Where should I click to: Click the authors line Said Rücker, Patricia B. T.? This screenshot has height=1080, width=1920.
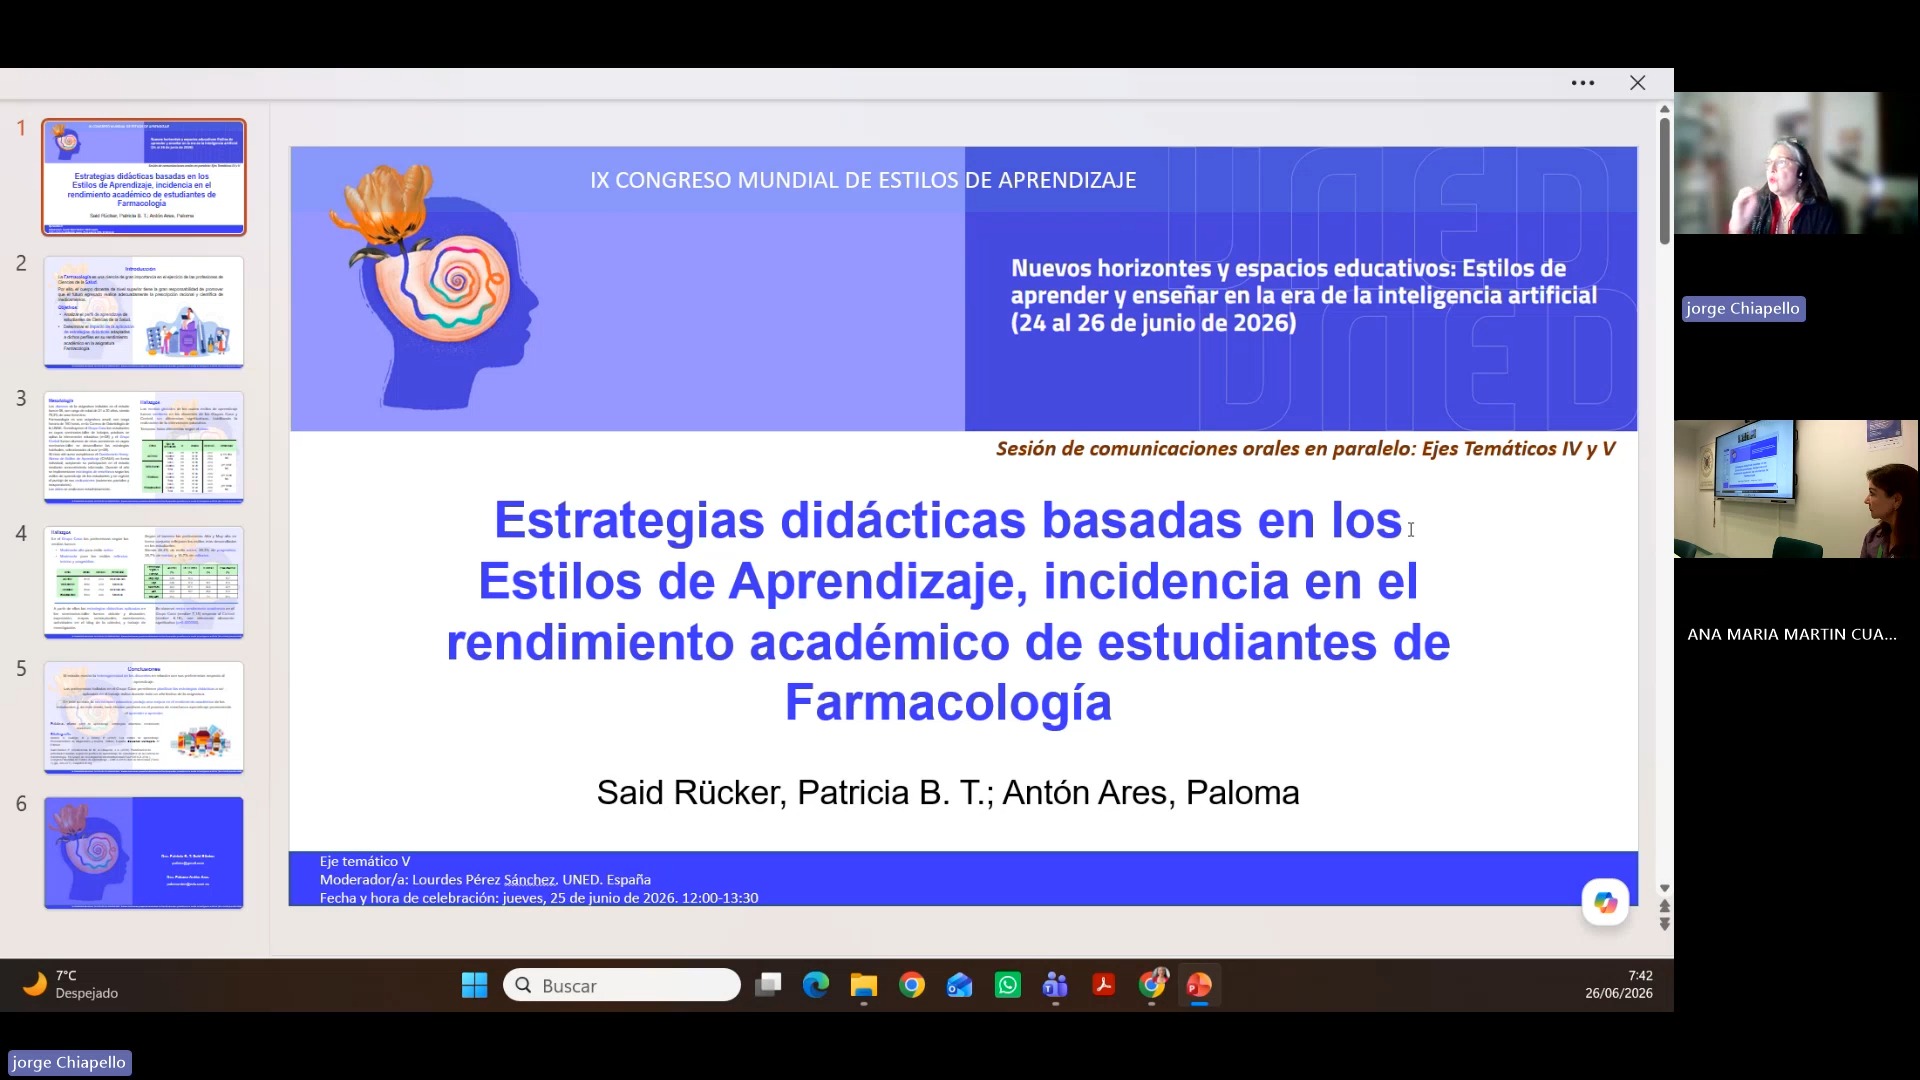click(x=948, y=793)
